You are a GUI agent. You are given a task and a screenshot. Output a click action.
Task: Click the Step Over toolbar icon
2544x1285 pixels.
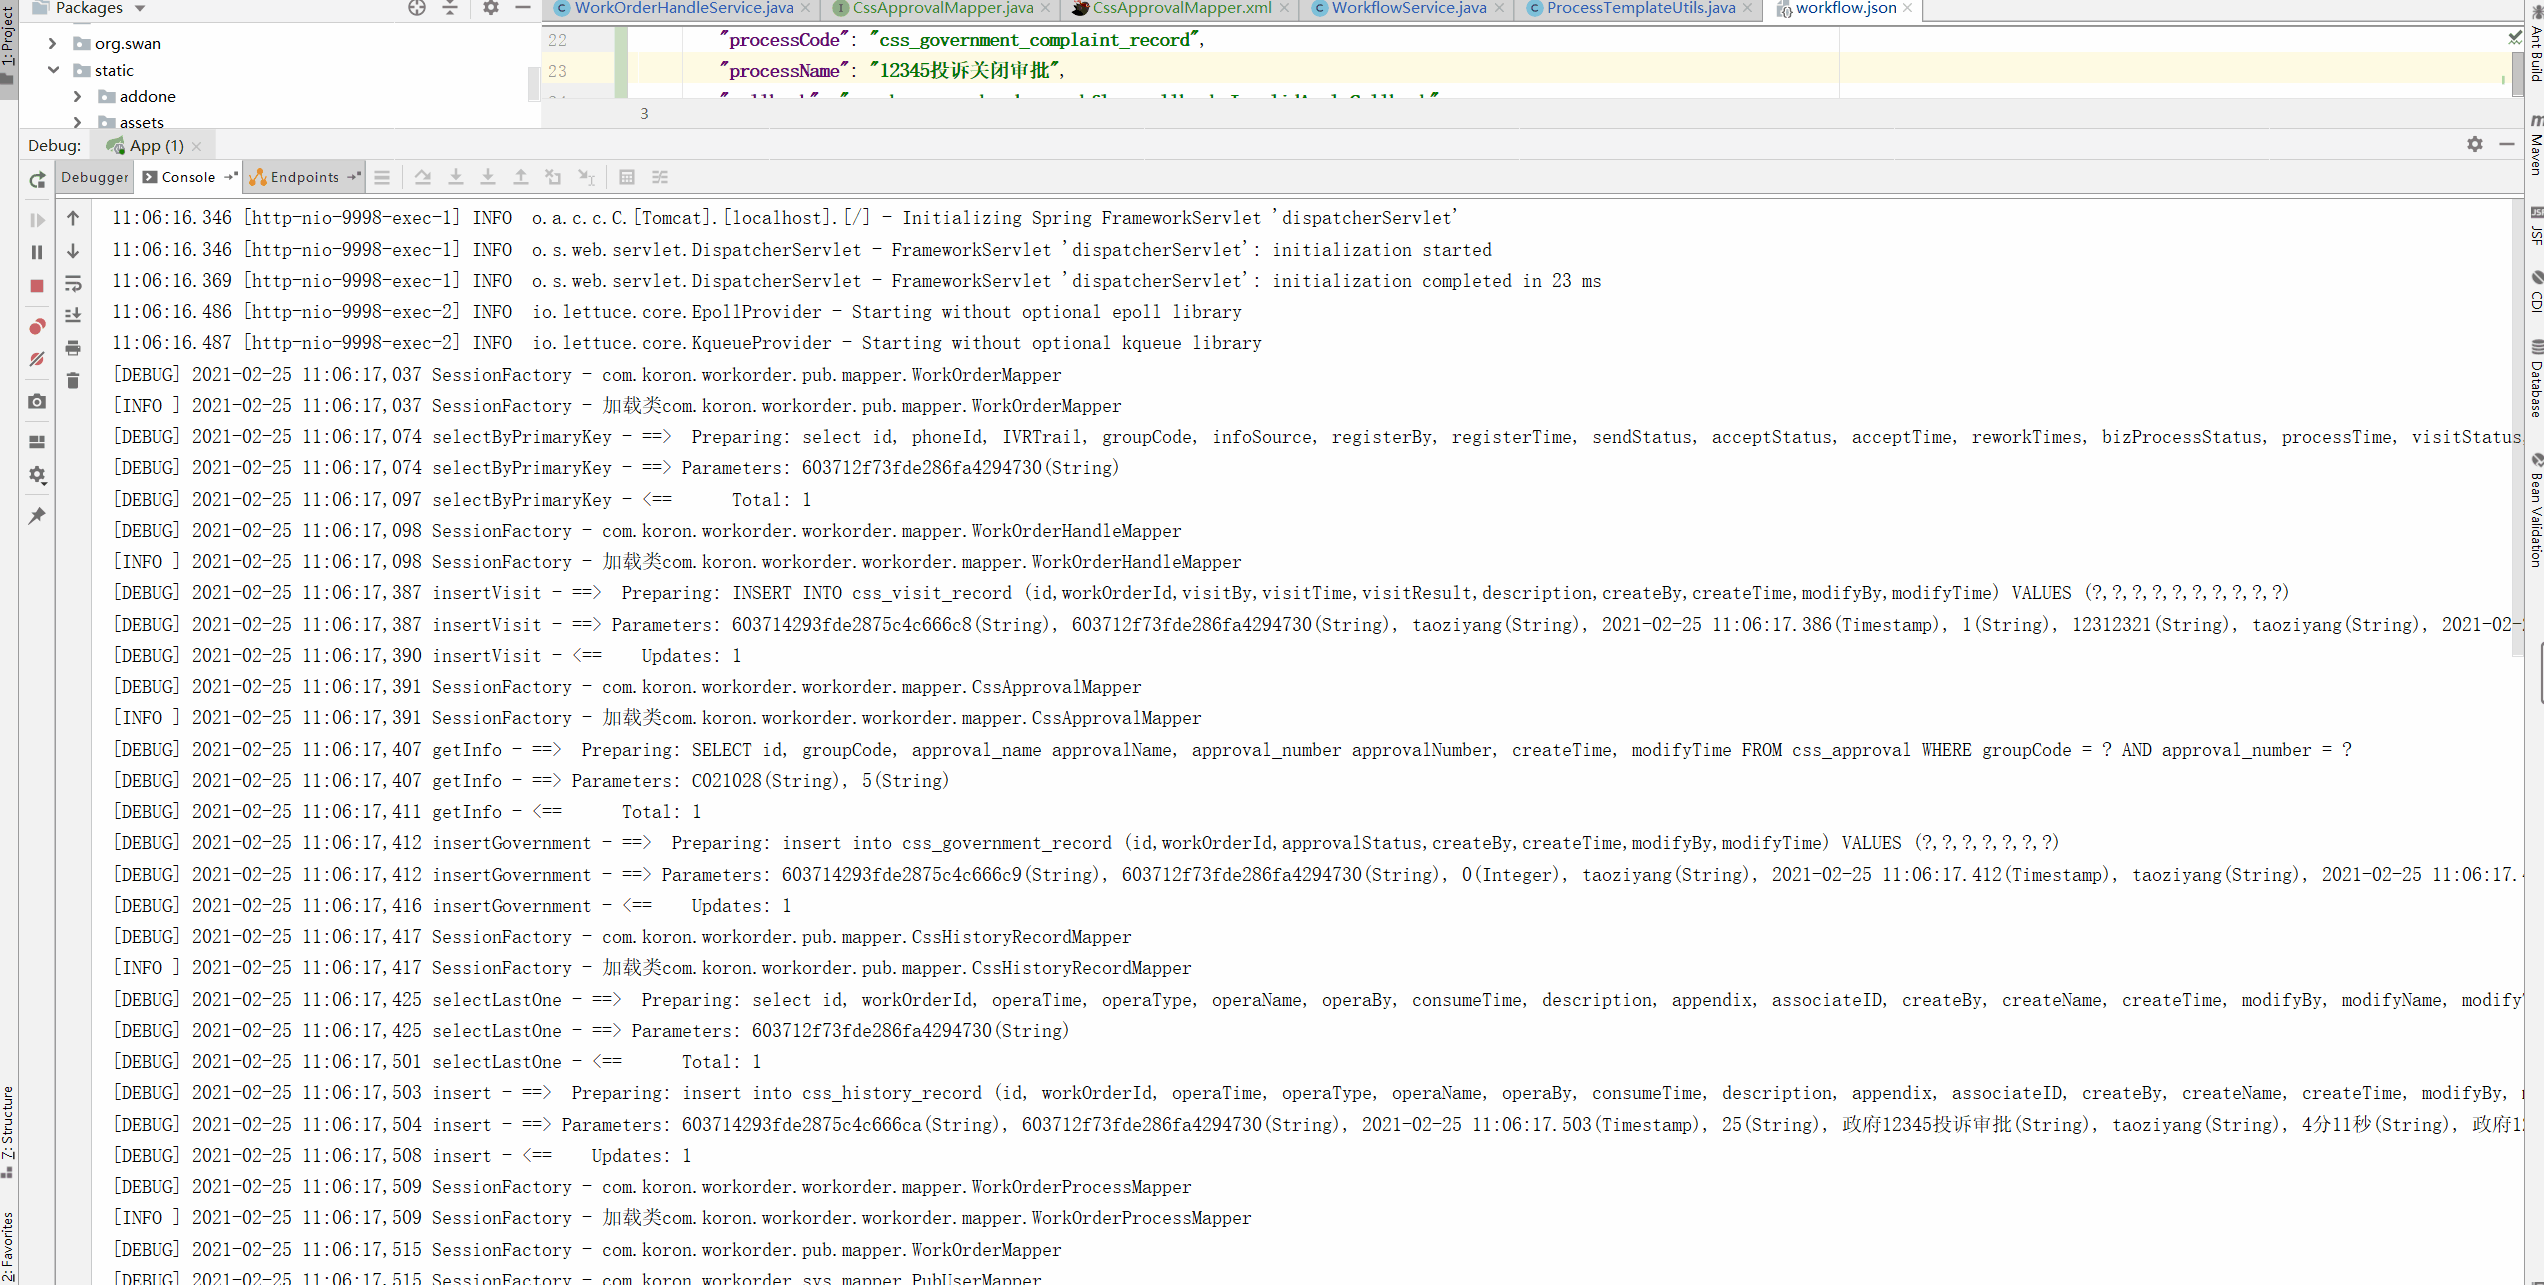click(x=423, y=177)
